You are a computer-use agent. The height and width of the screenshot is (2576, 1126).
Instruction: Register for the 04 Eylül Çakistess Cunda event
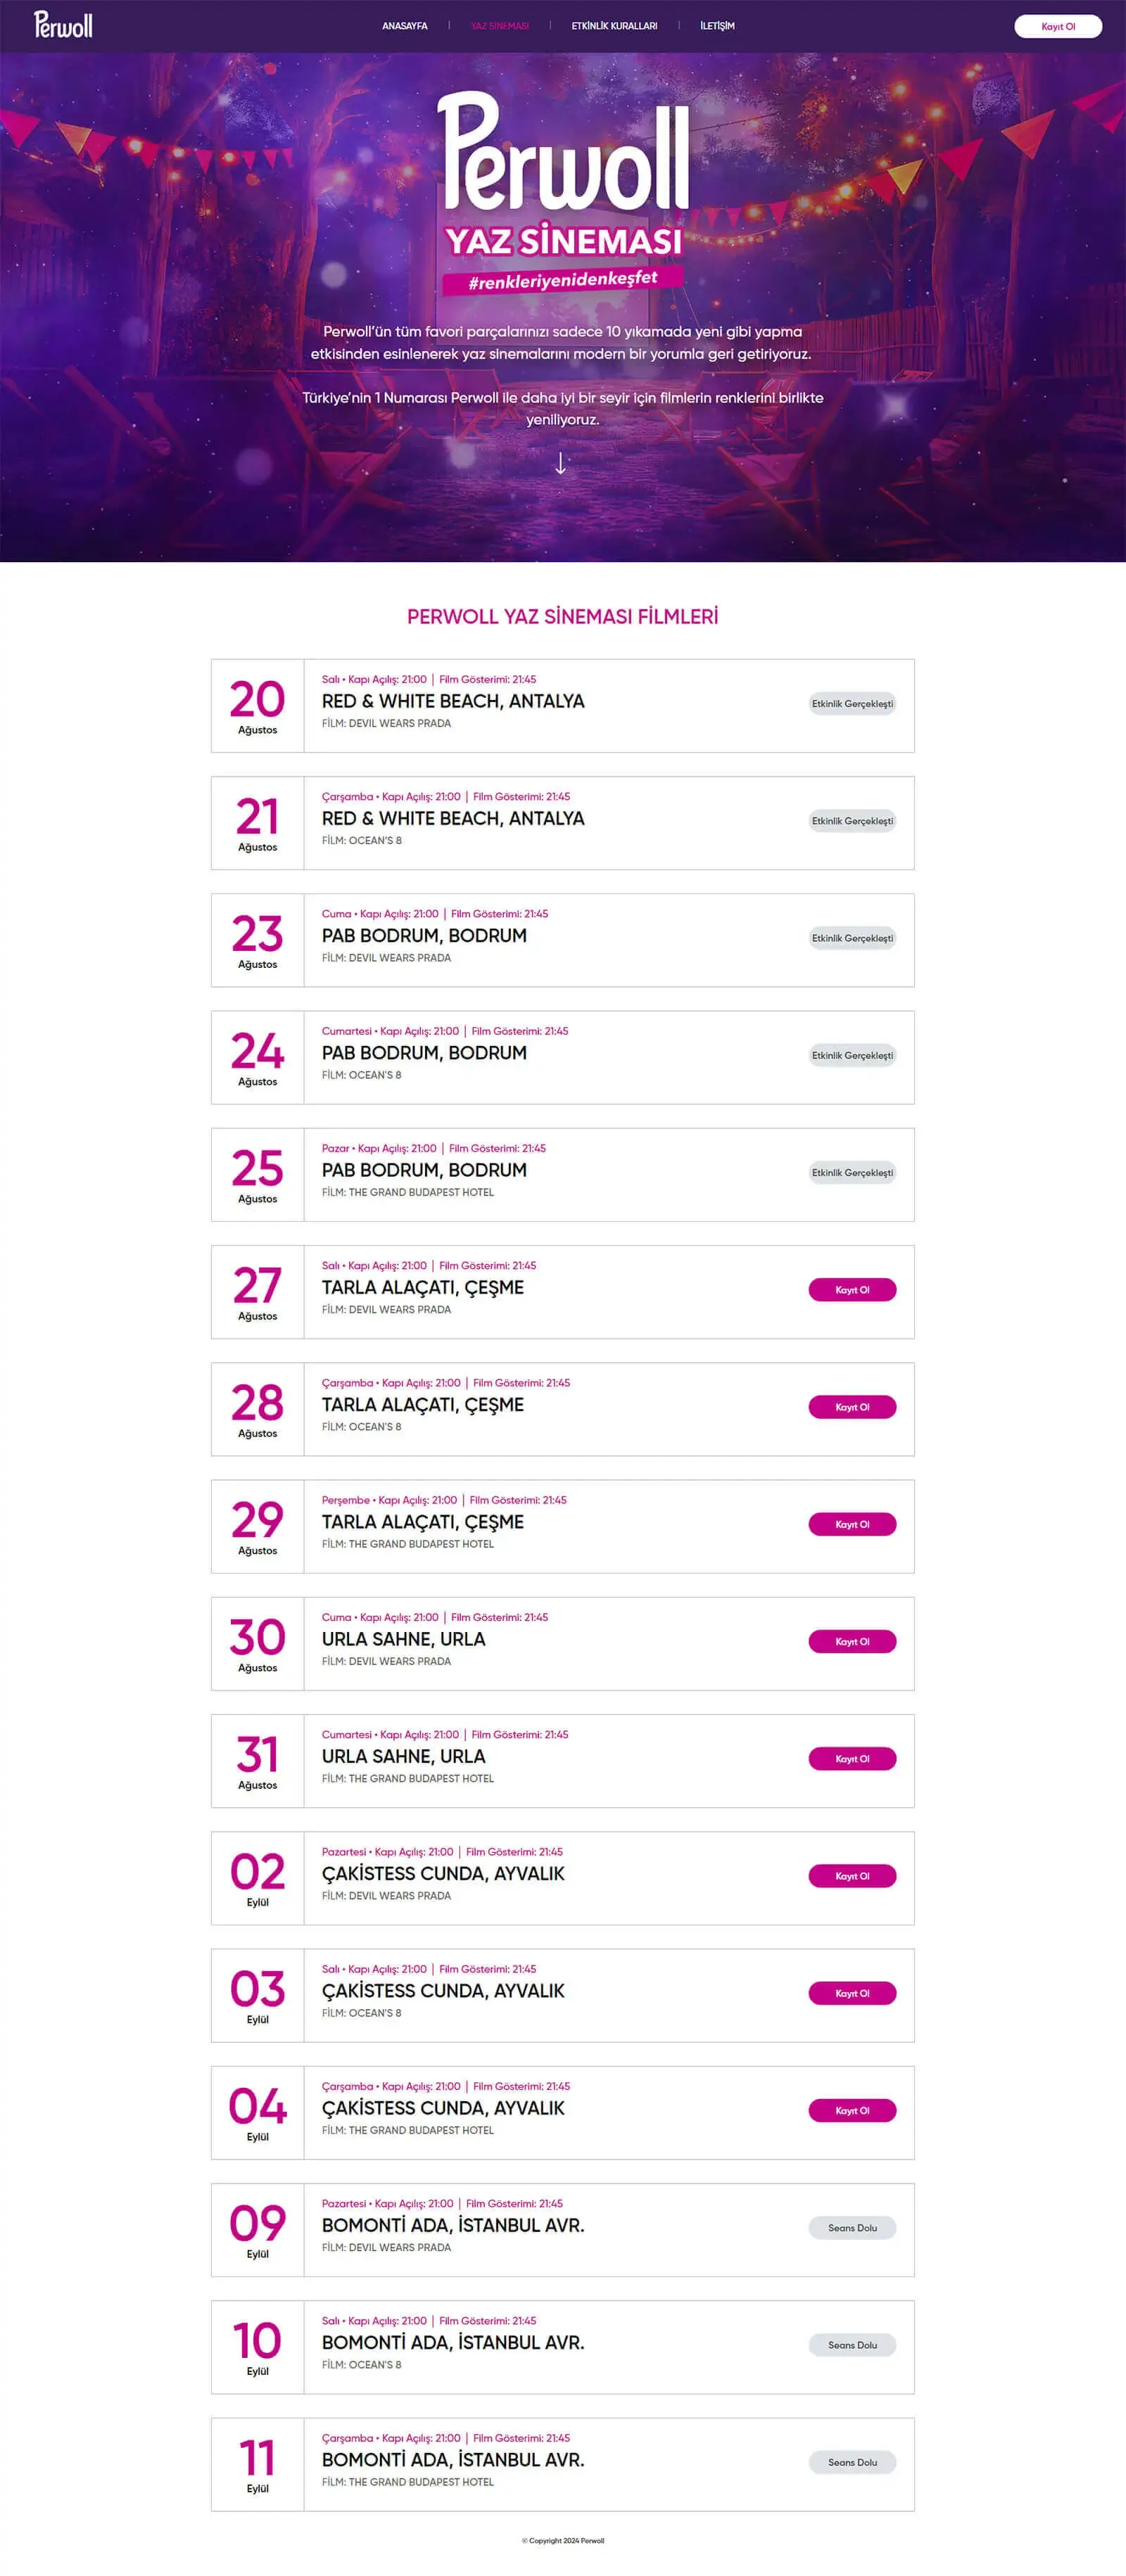[852, 2110]
